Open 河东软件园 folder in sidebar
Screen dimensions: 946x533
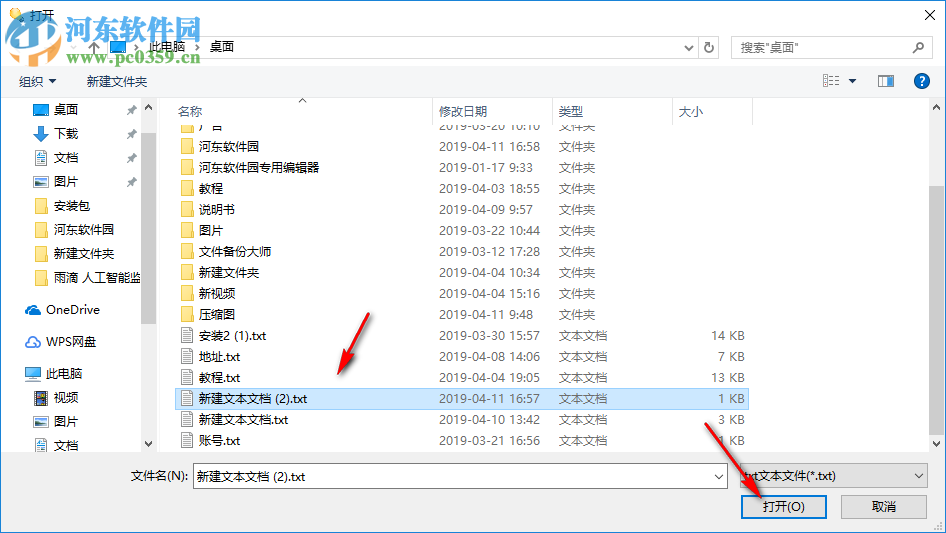click(x=83, y=229)
